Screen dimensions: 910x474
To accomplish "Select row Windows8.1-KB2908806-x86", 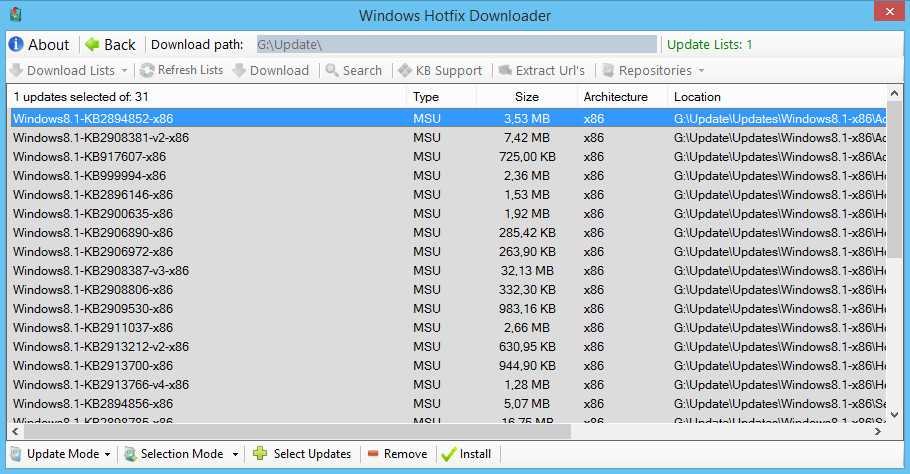I will point(448,290).
